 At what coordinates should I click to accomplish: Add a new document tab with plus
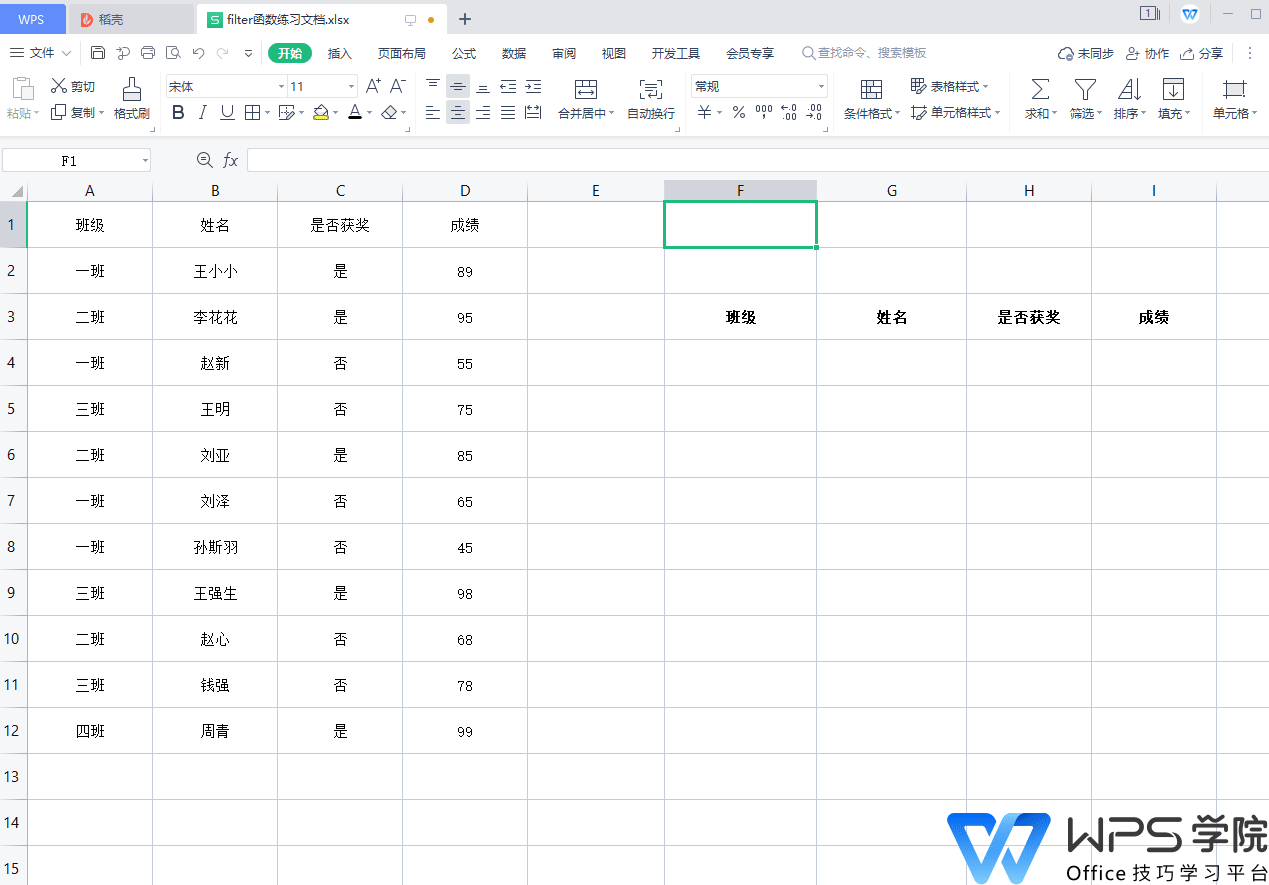(465, 19)
